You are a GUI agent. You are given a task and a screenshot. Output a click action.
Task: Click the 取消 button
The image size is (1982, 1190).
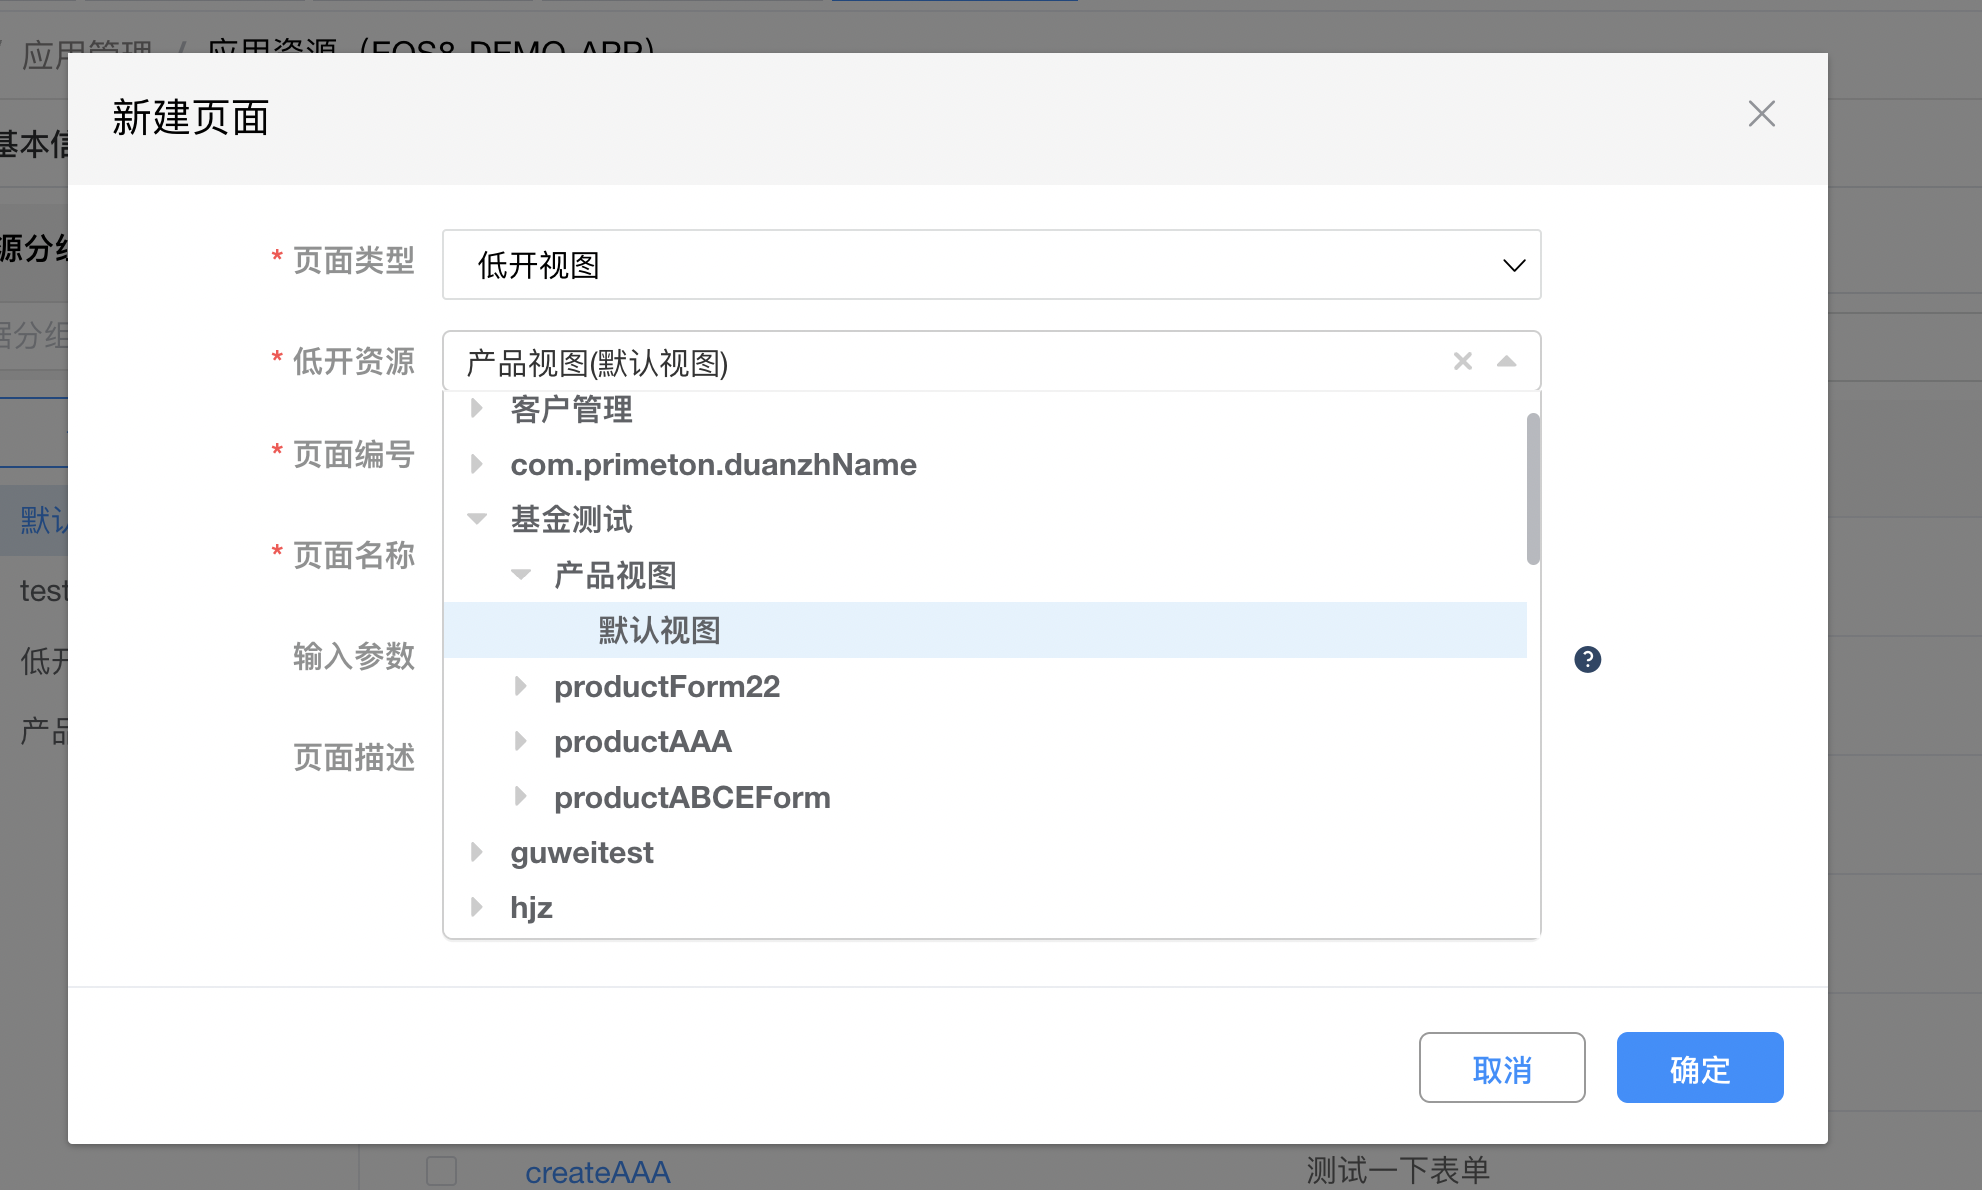point(1501,1068)
